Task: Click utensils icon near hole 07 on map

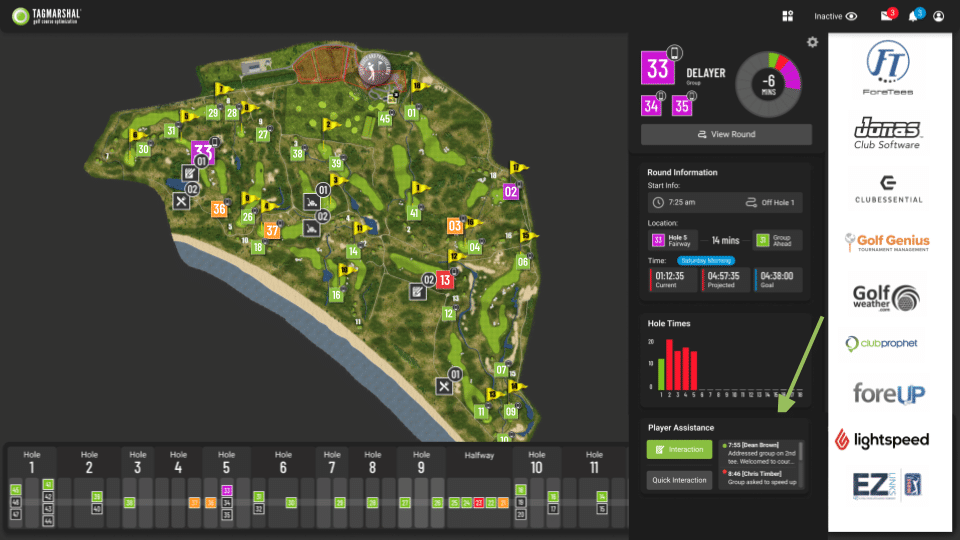Action: click(x=444, y=386)
